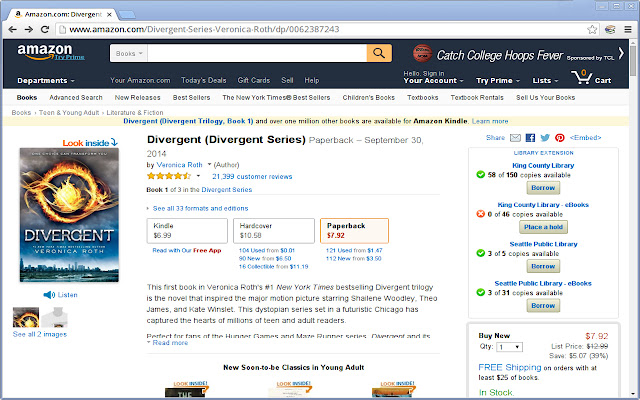
Task: Reload the page with refresh icon
Action: point(45,29)
